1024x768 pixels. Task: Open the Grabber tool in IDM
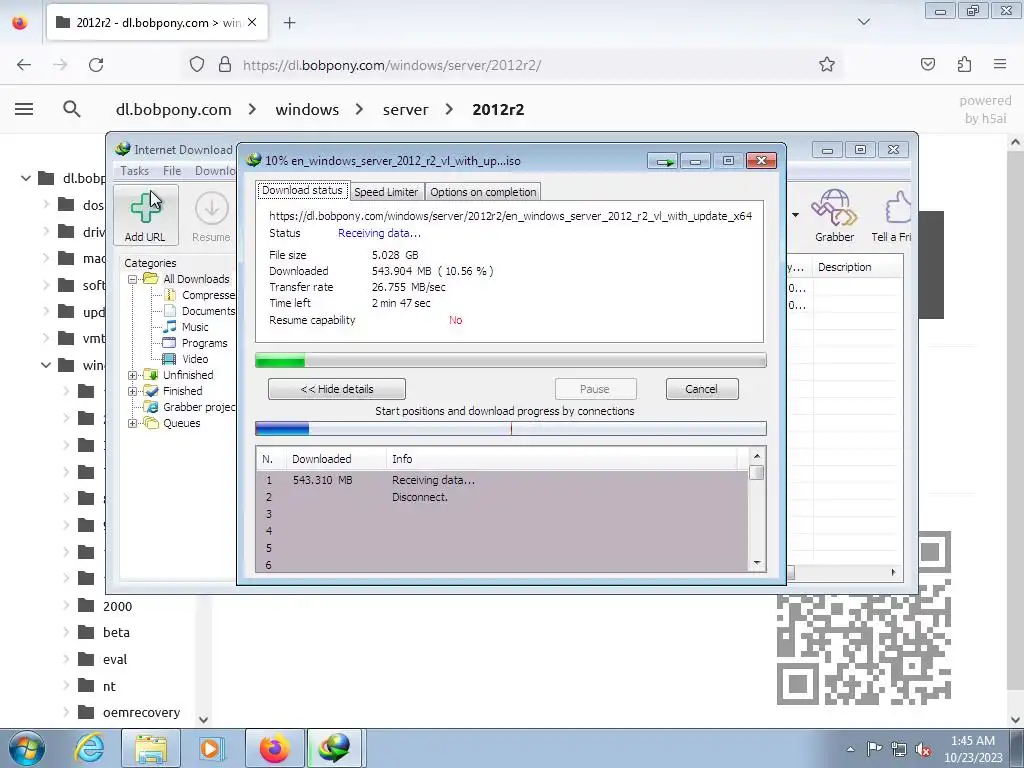click(x=834, y=216)
